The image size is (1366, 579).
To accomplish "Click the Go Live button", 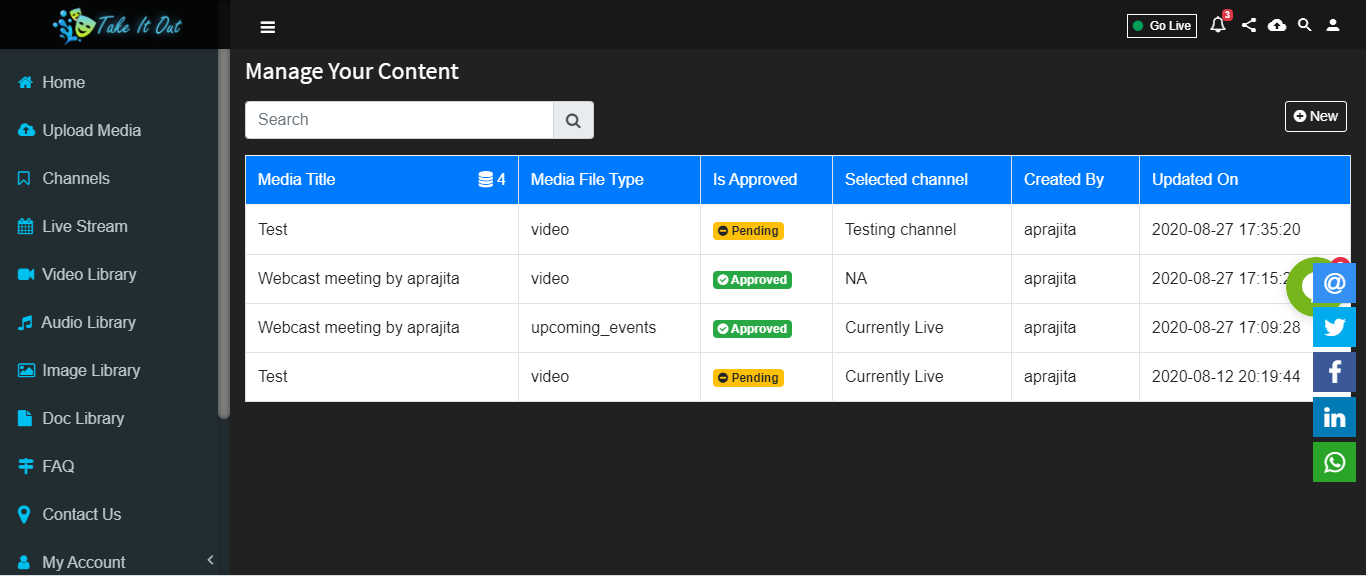I will (x=1162, y=26).
